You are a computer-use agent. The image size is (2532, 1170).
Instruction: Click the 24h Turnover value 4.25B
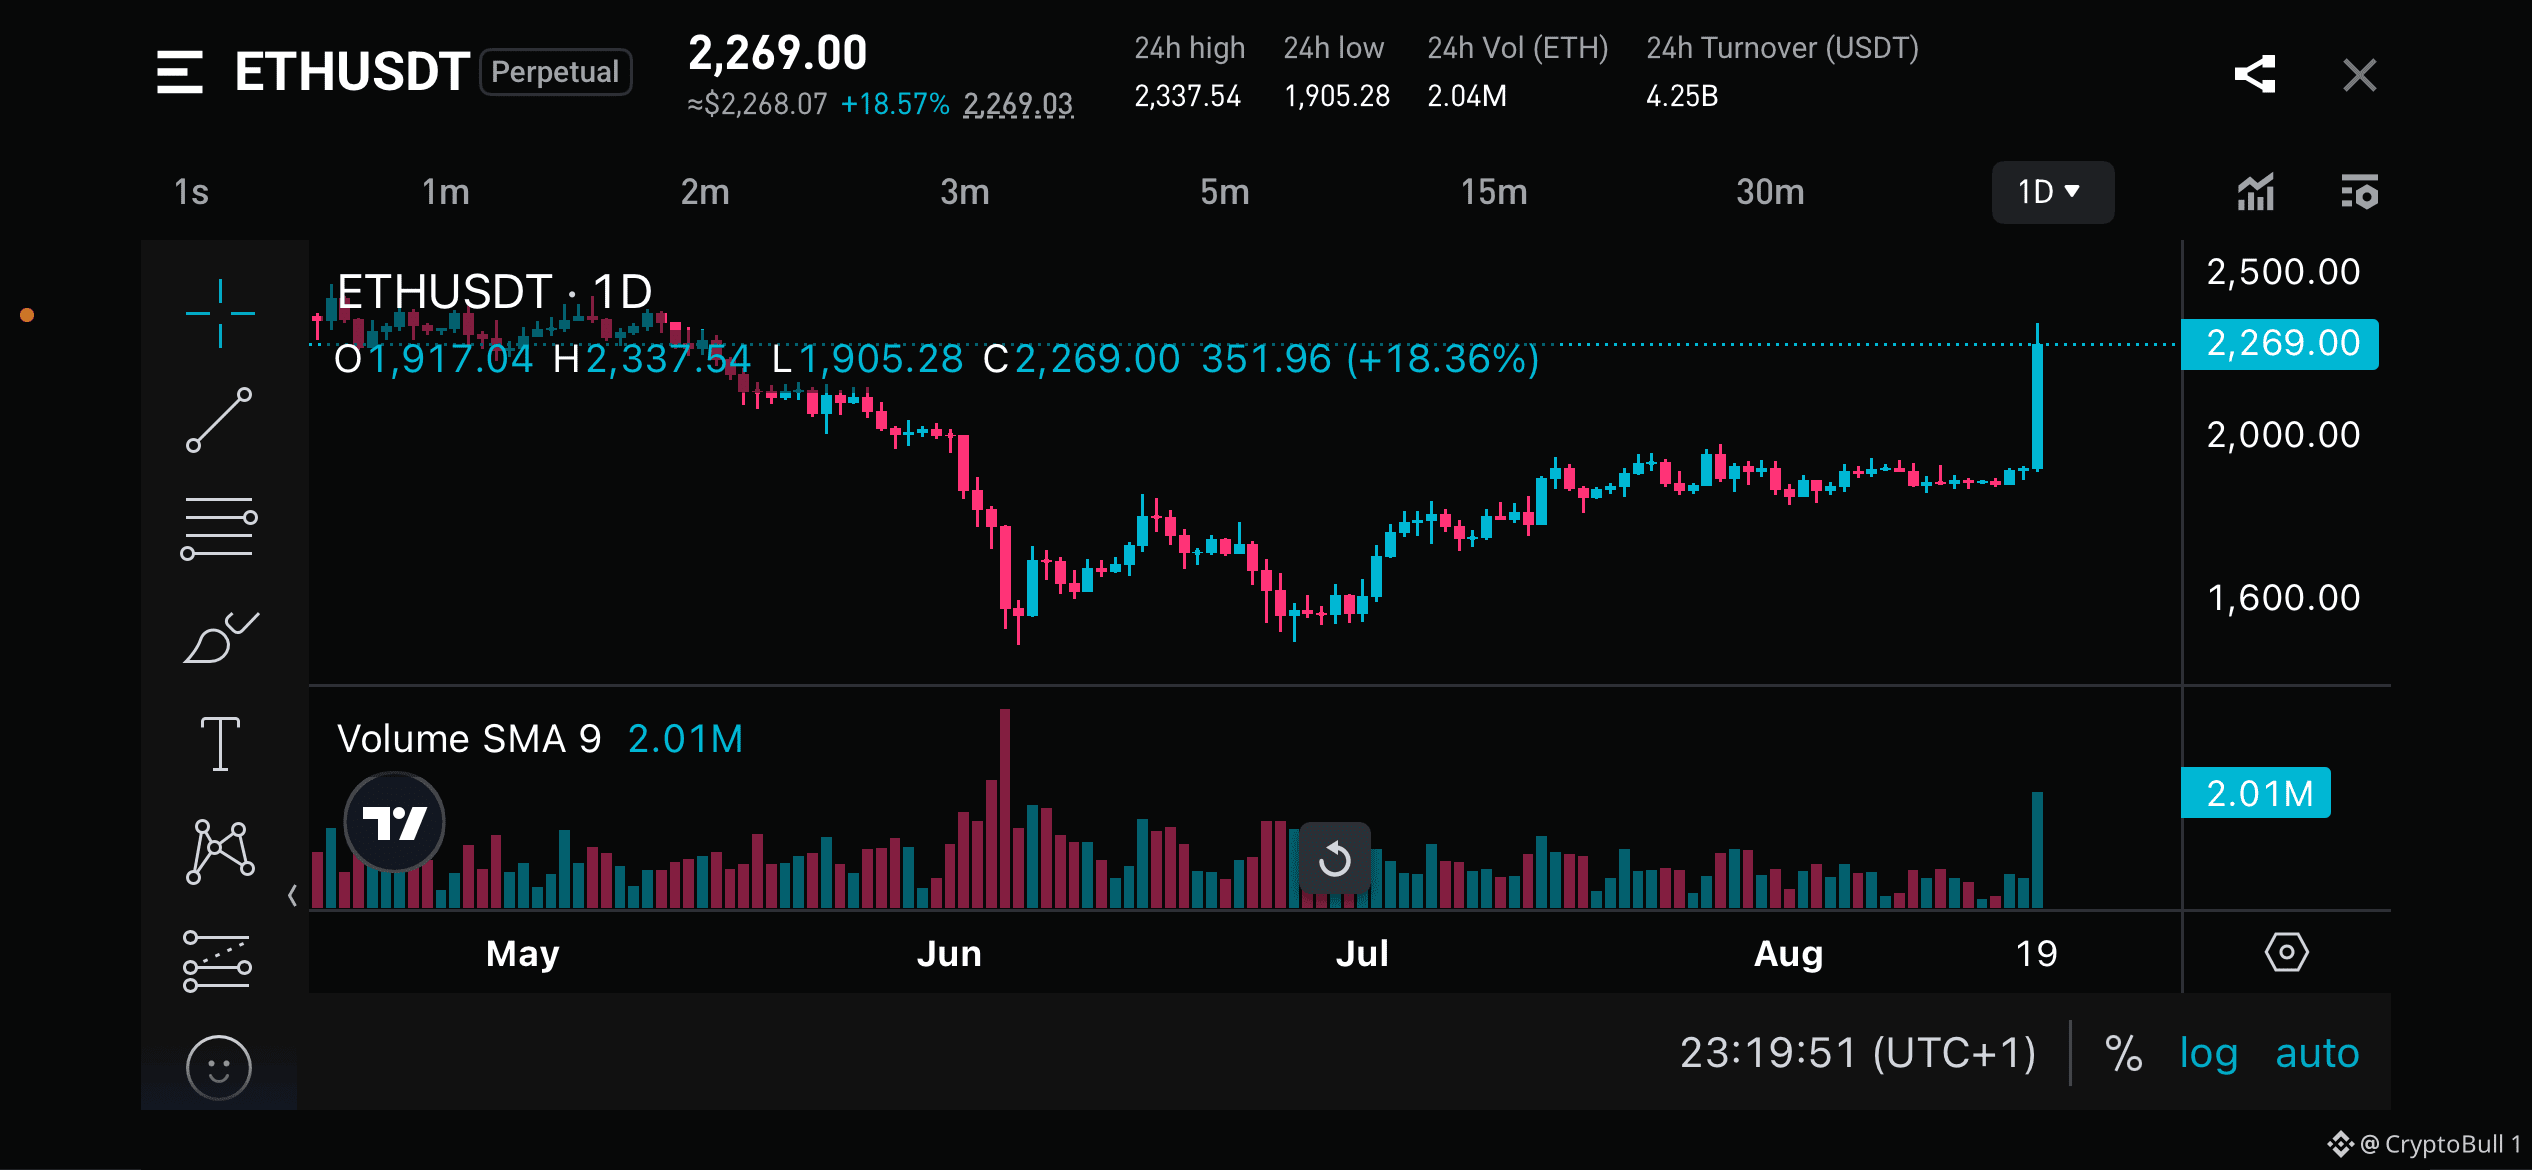1683,96
